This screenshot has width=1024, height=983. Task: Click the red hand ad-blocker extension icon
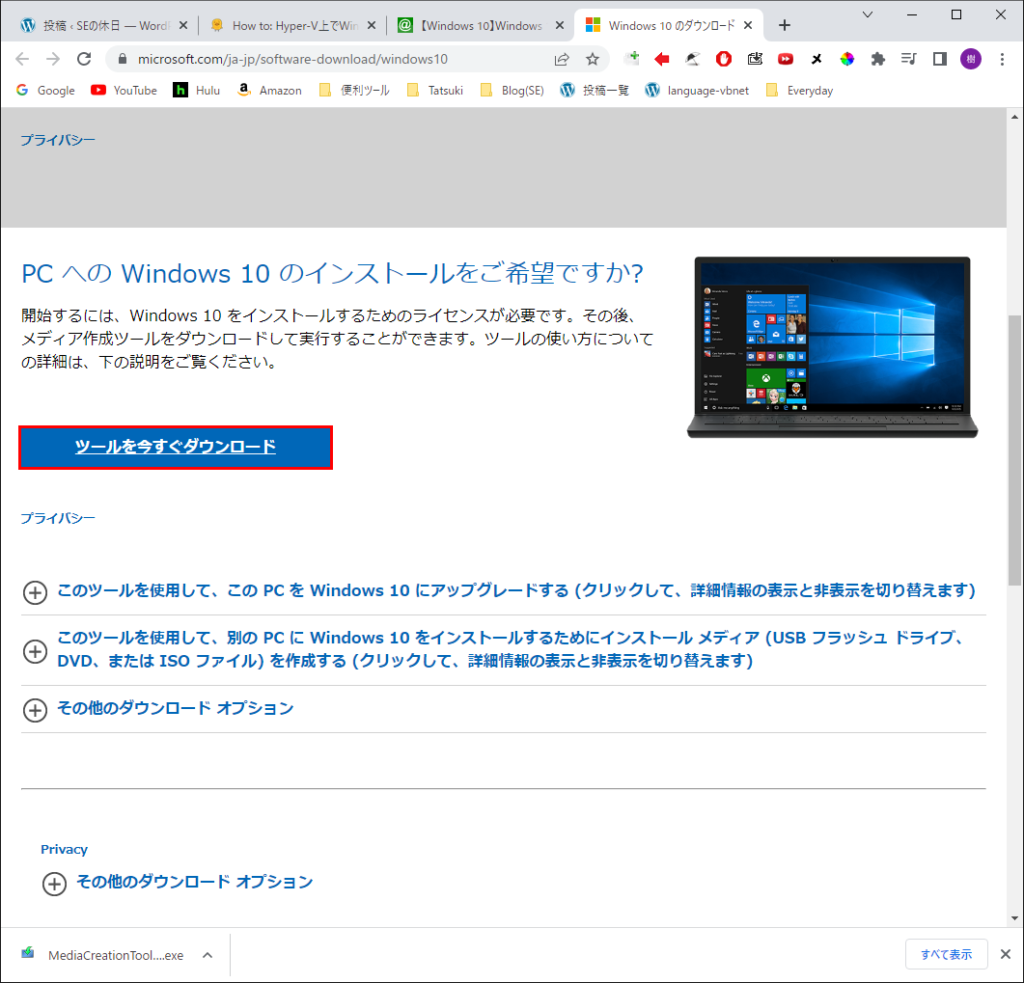723,59
